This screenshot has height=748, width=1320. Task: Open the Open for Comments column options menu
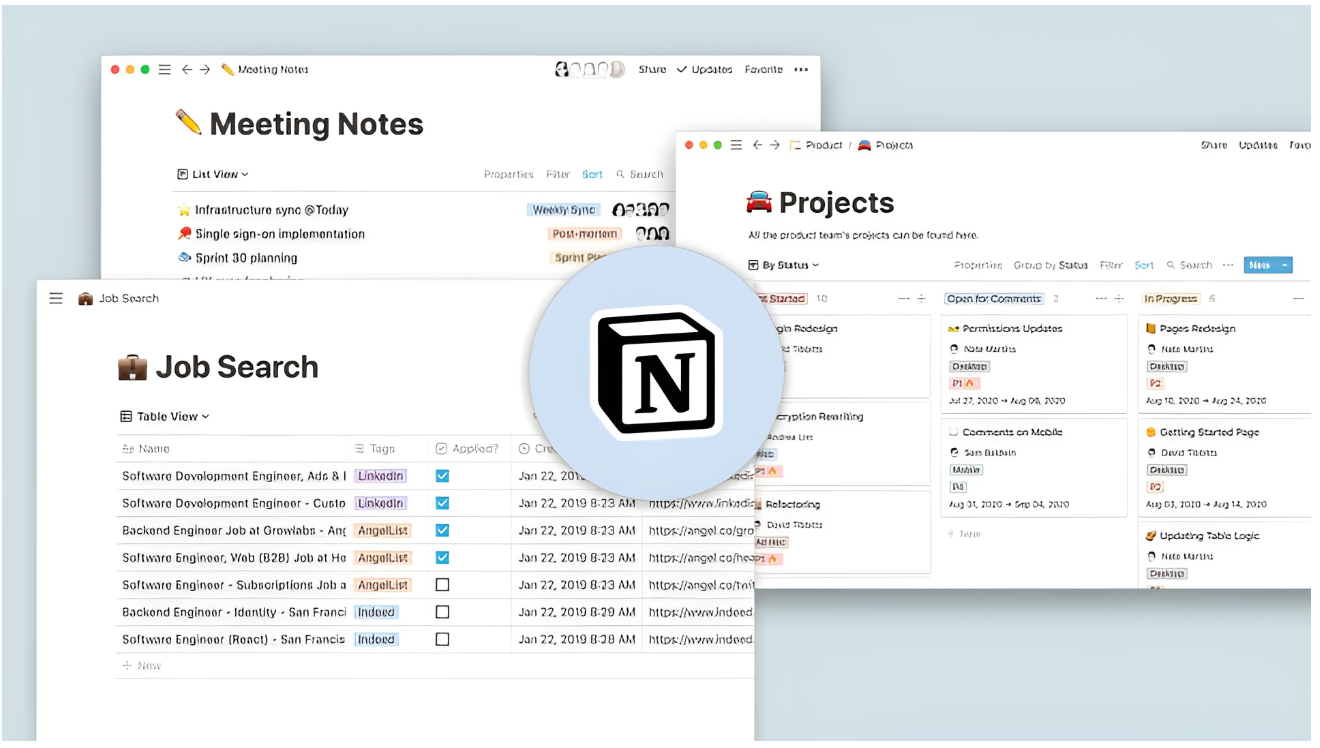(x=1102, y=299)
